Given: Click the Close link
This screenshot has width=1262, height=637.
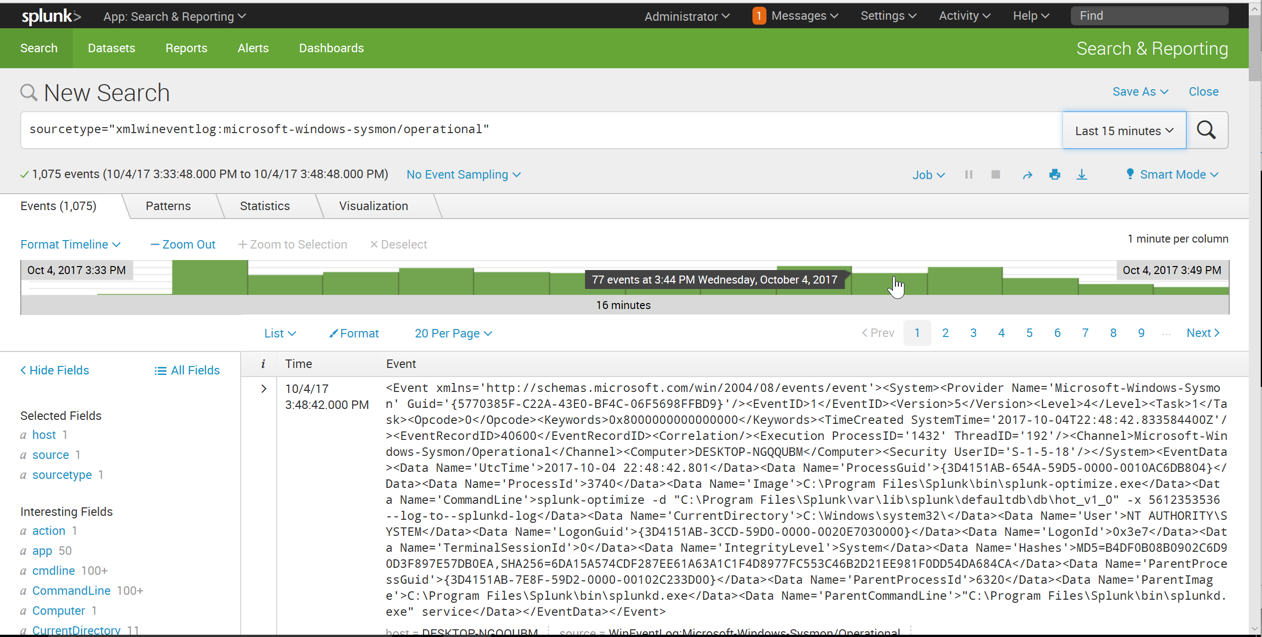Looking at the screenshot, I should tap(1203, 91).
